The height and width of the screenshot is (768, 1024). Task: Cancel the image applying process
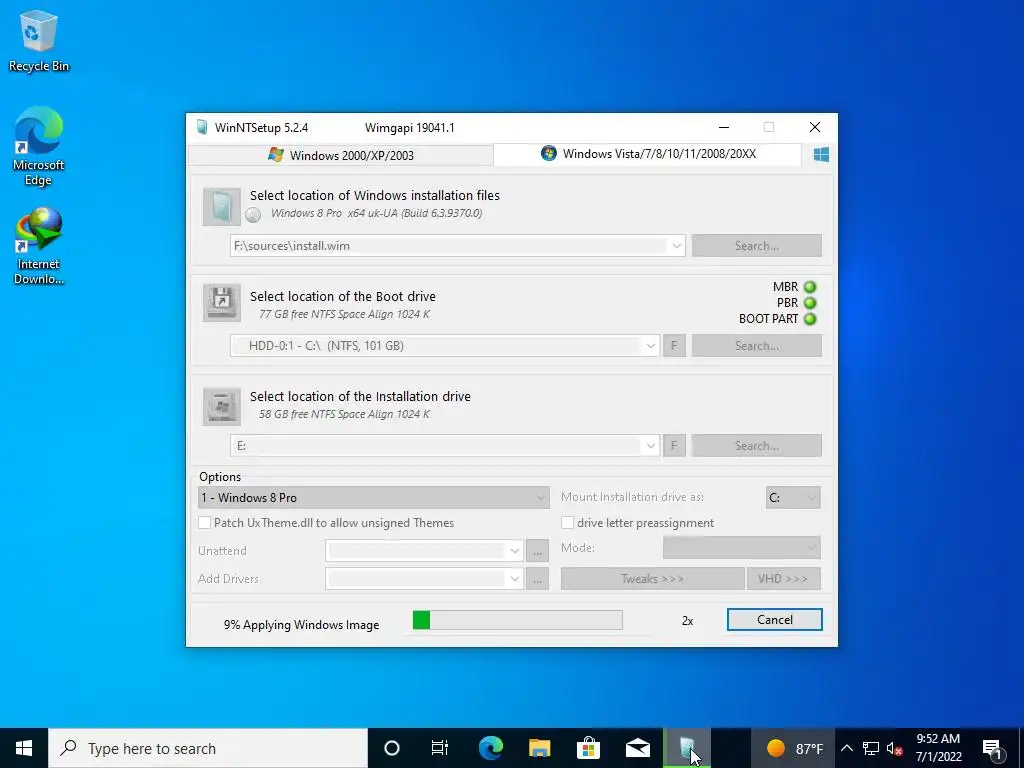point(775,620)
